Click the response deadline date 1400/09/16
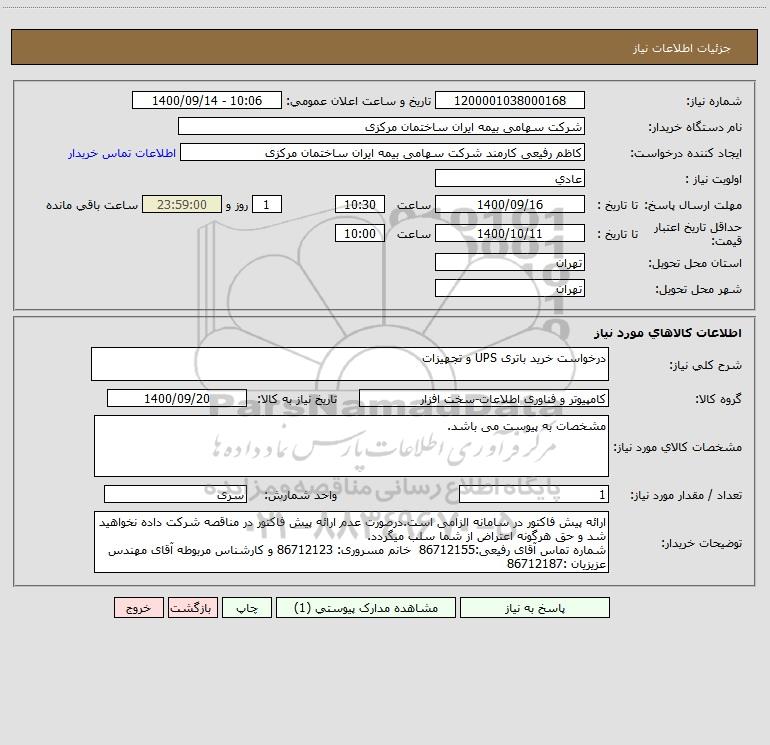 [510, 205]
